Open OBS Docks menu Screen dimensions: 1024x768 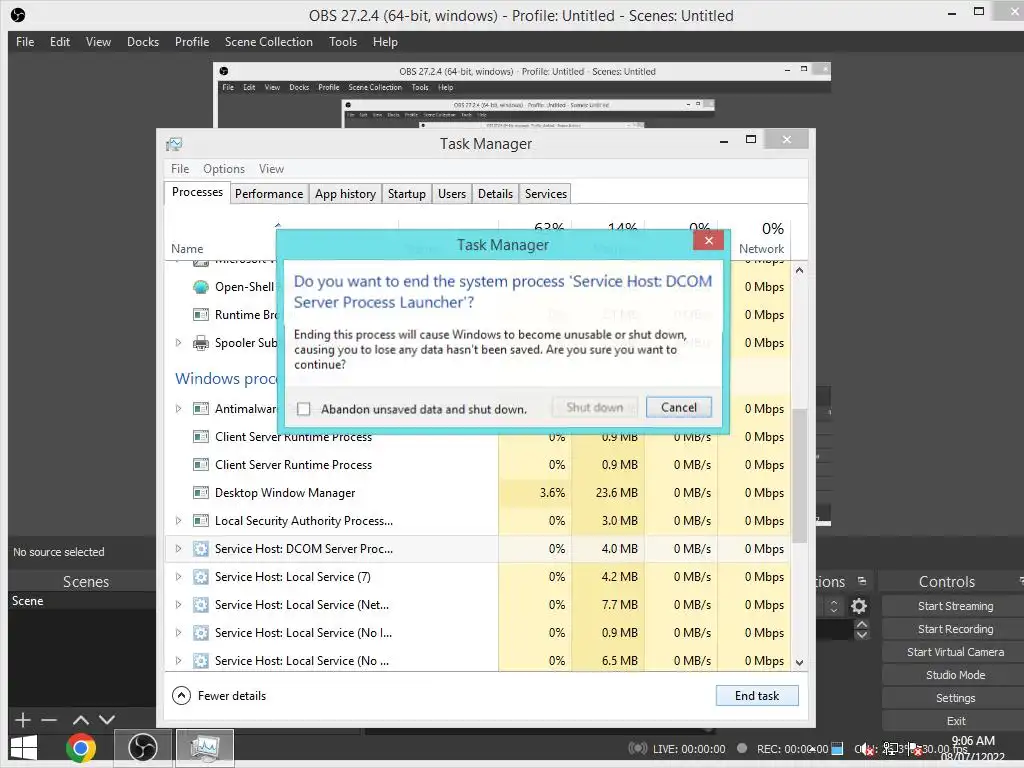[x=143, y=42]
